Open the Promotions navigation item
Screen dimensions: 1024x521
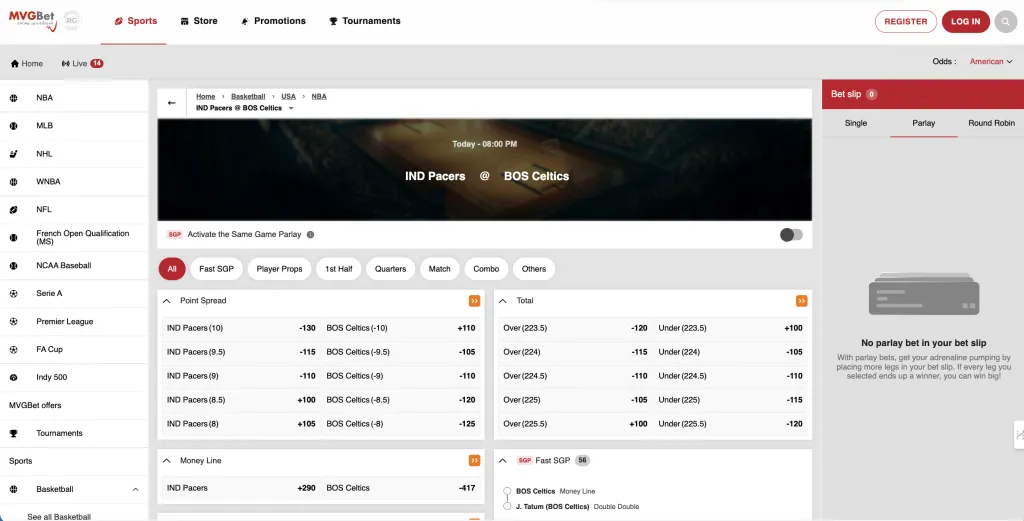pos(273,21)
